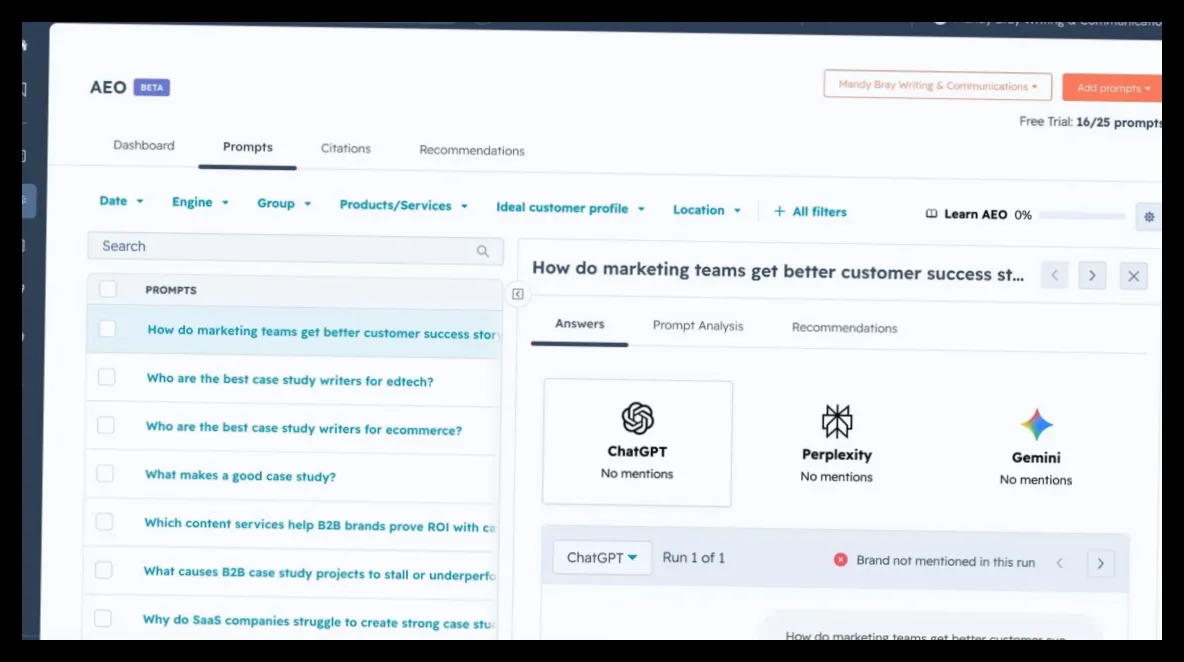
Task: Click the search magnifier icon
Action: tap(483, 251)
